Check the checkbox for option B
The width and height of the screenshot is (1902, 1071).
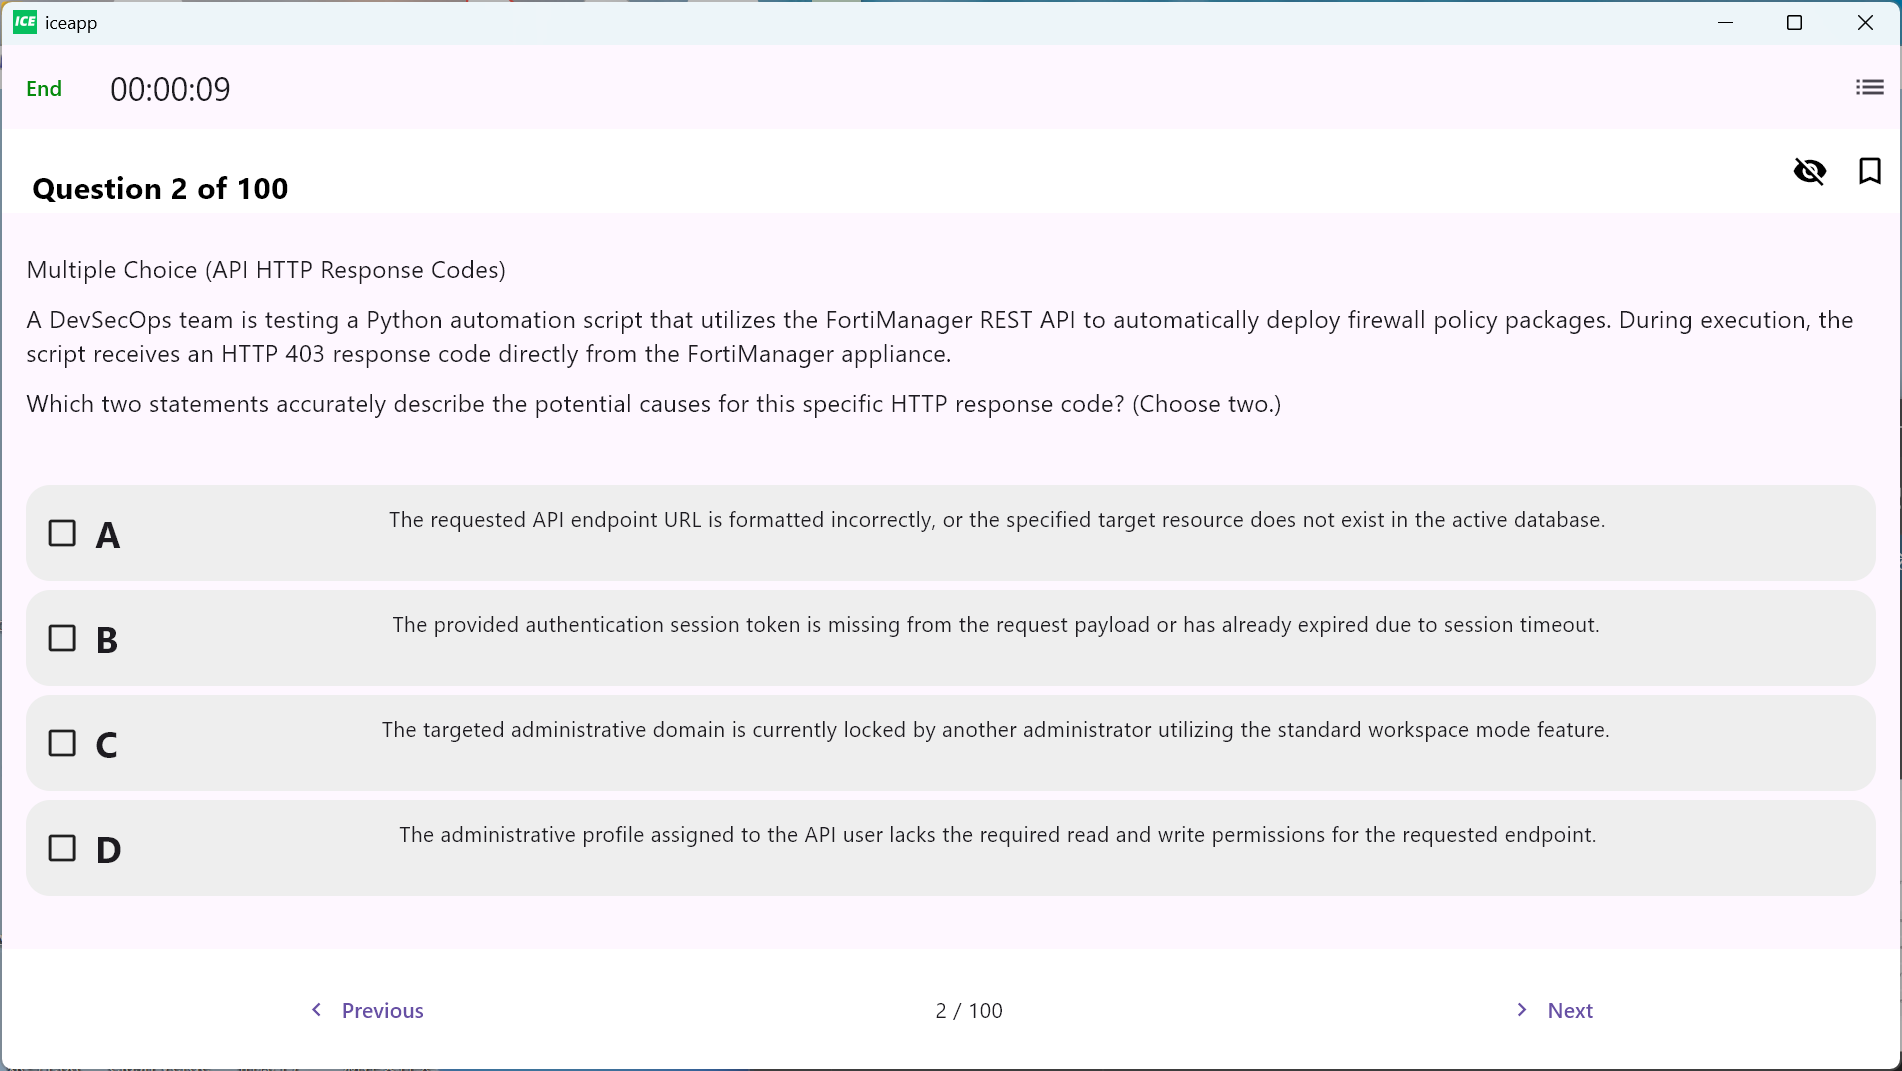pos(62,638)
